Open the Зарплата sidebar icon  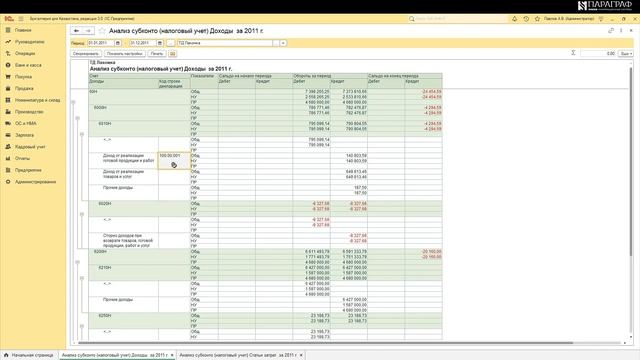tap(8, 135)
